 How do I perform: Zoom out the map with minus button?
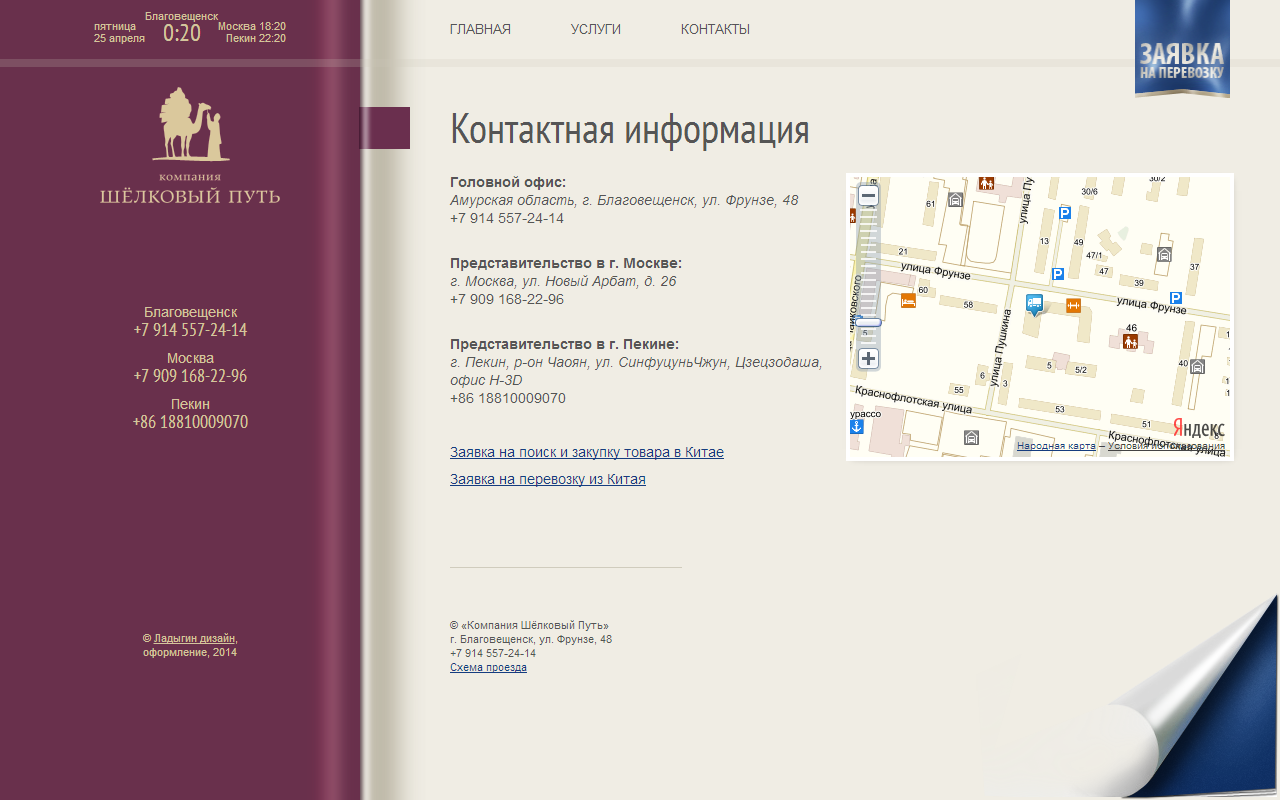point(868,196)
